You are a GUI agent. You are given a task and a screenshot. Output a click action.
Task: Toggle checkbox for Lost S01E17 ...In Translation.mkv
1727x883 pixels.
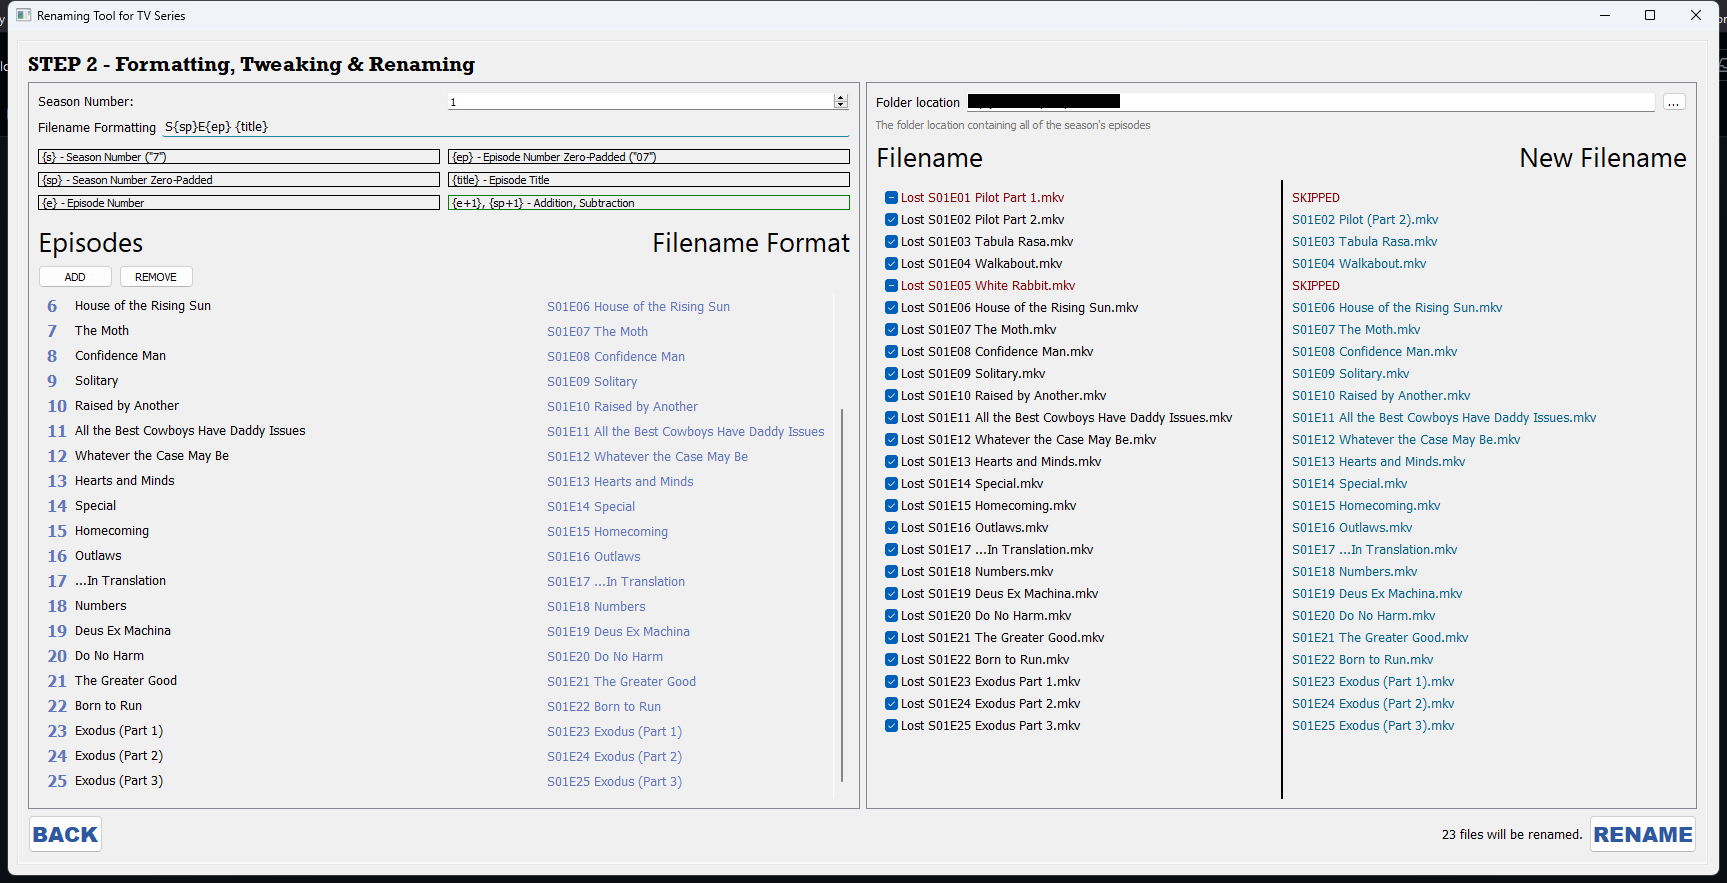coord(891,550)
